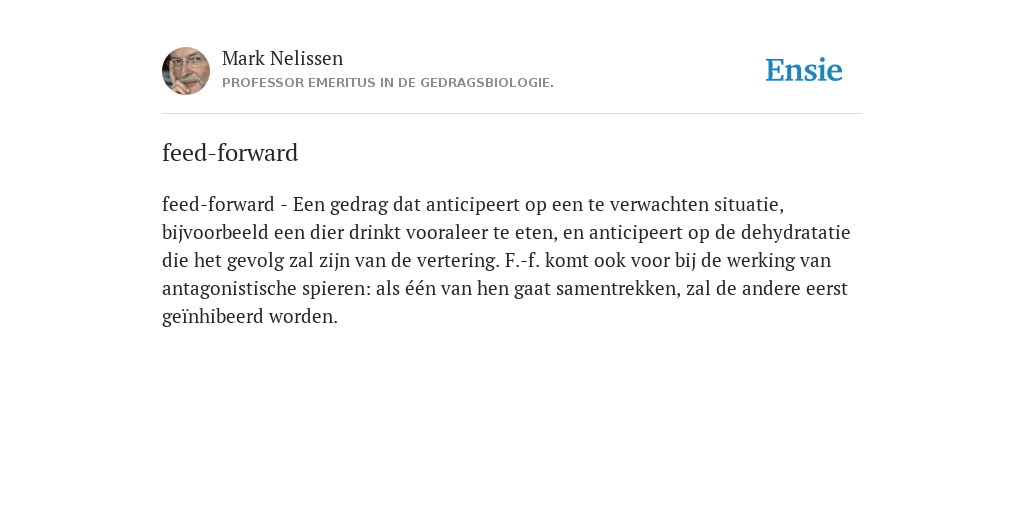Click the word 'één' in the paragraph
The image size is (1024, 512).
(x=420, y=289)
